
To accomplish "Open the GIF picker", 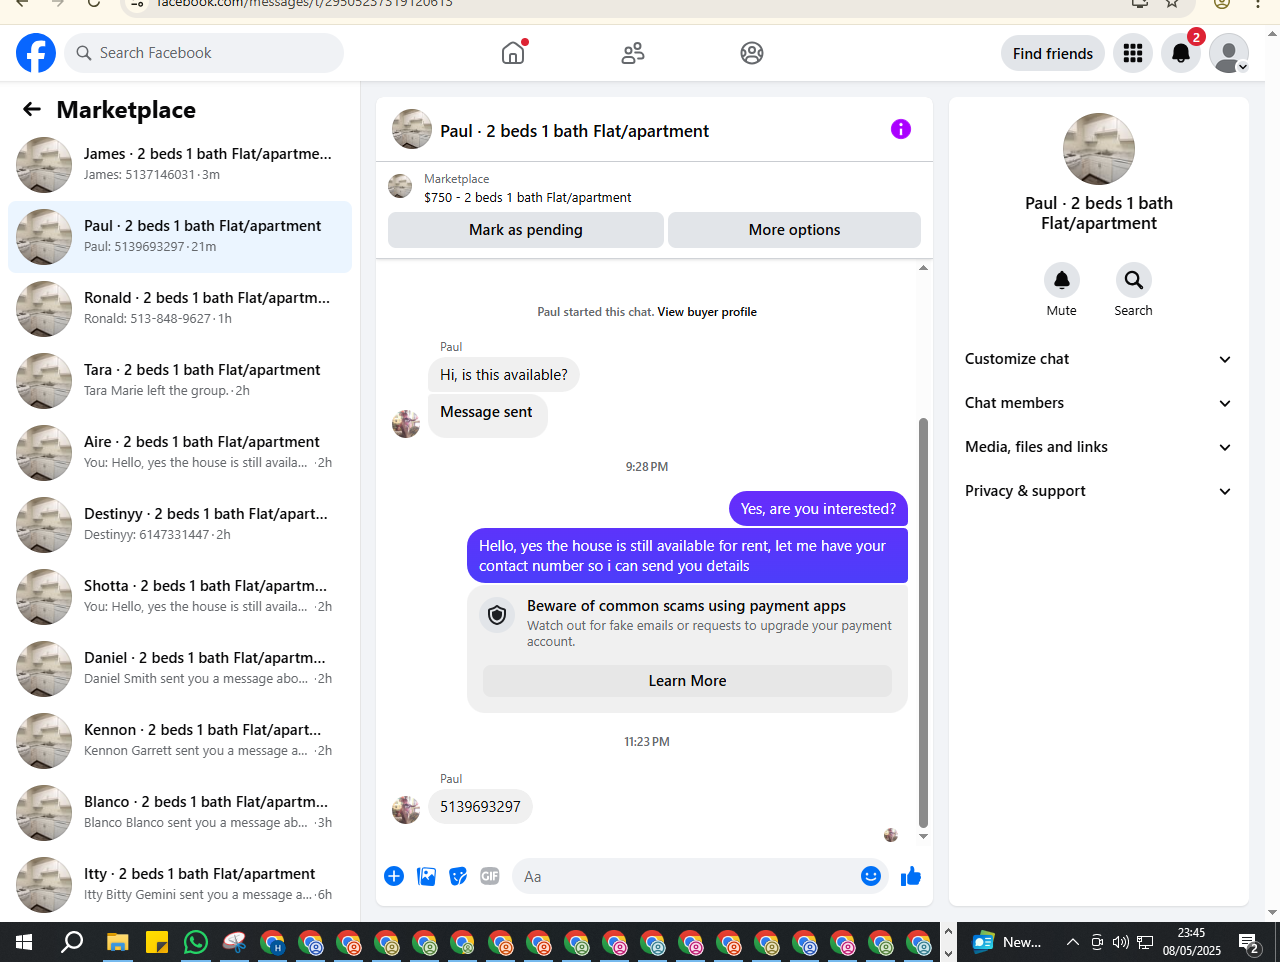I will [490, 876].
